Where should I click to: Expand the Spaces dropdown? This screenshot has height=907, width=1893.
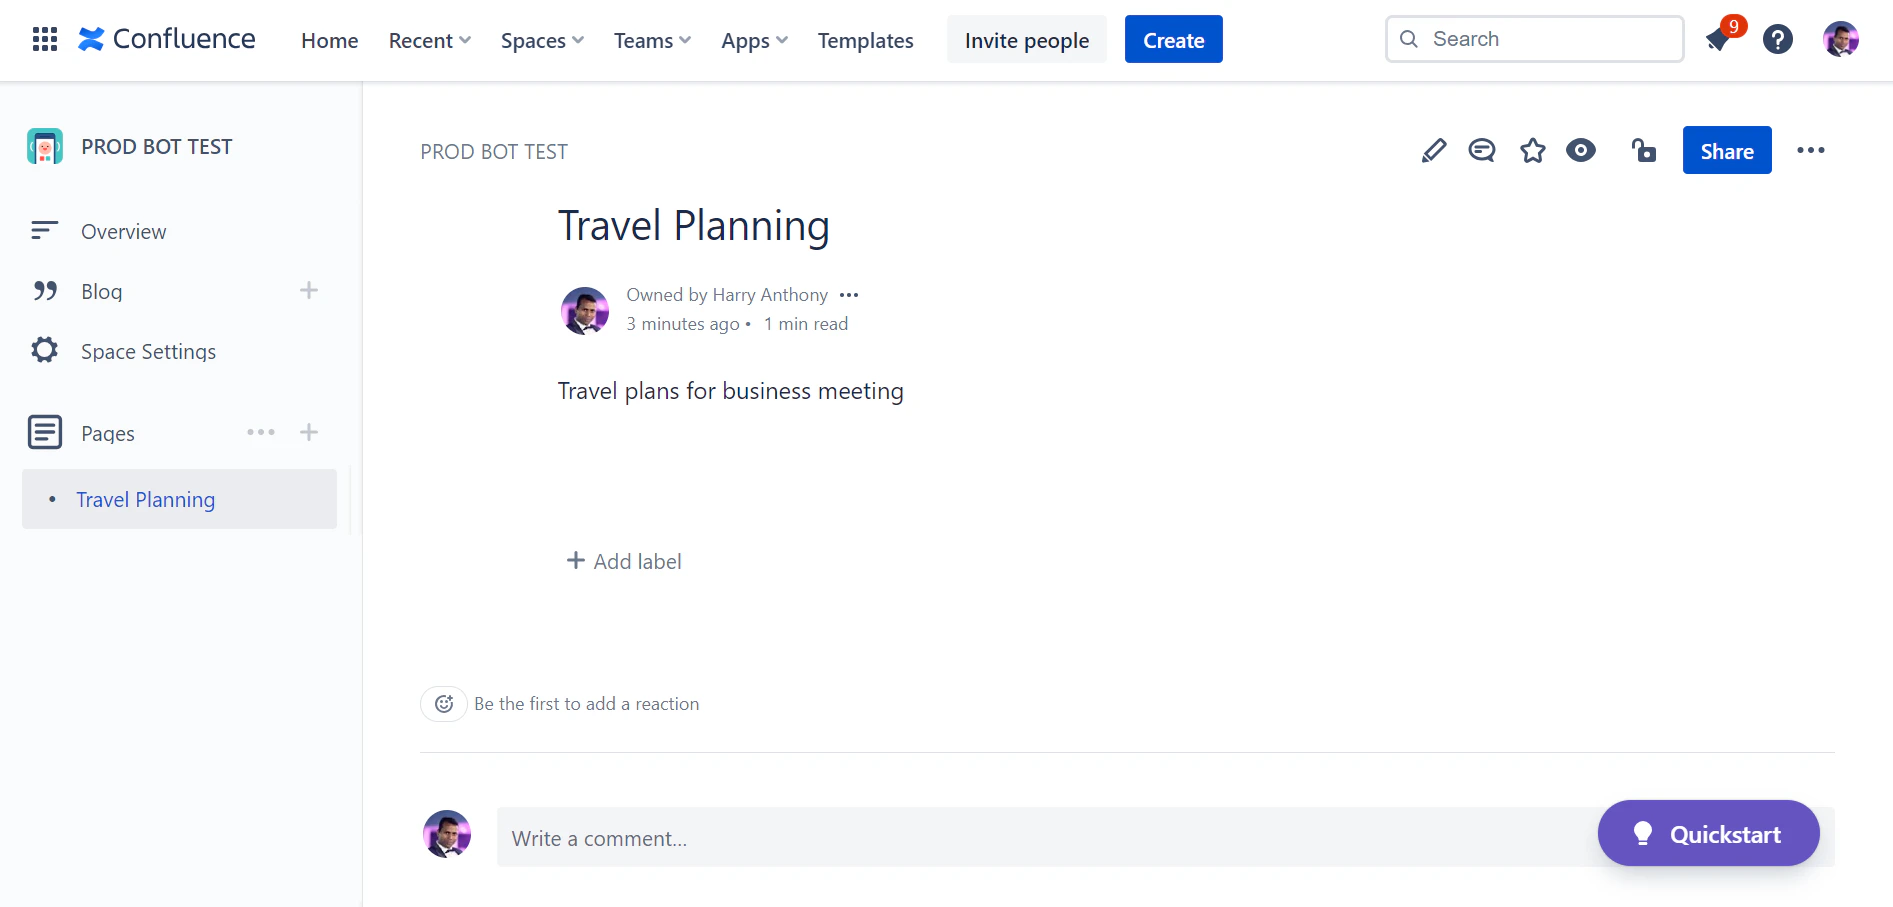(541, 41)
